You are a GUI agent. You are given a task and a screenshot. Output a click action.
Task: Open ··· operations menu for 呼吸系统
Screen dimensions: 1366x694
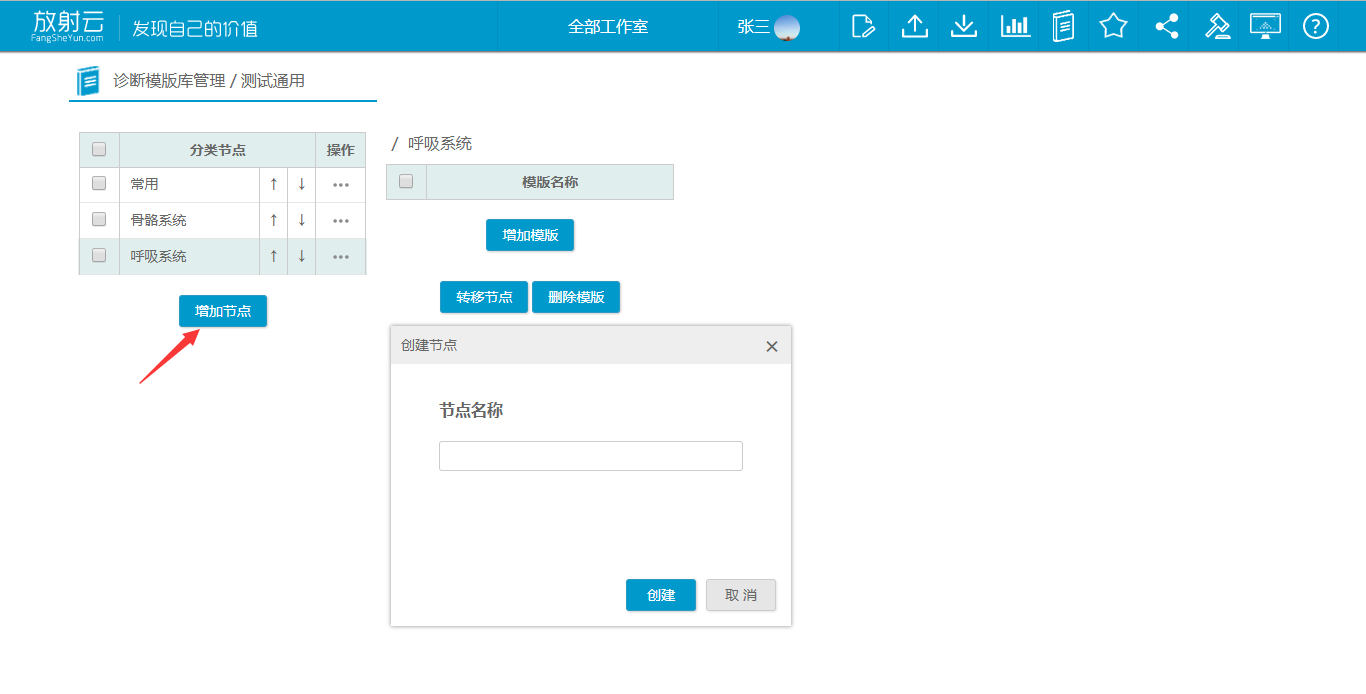click(x=341, y=257)
